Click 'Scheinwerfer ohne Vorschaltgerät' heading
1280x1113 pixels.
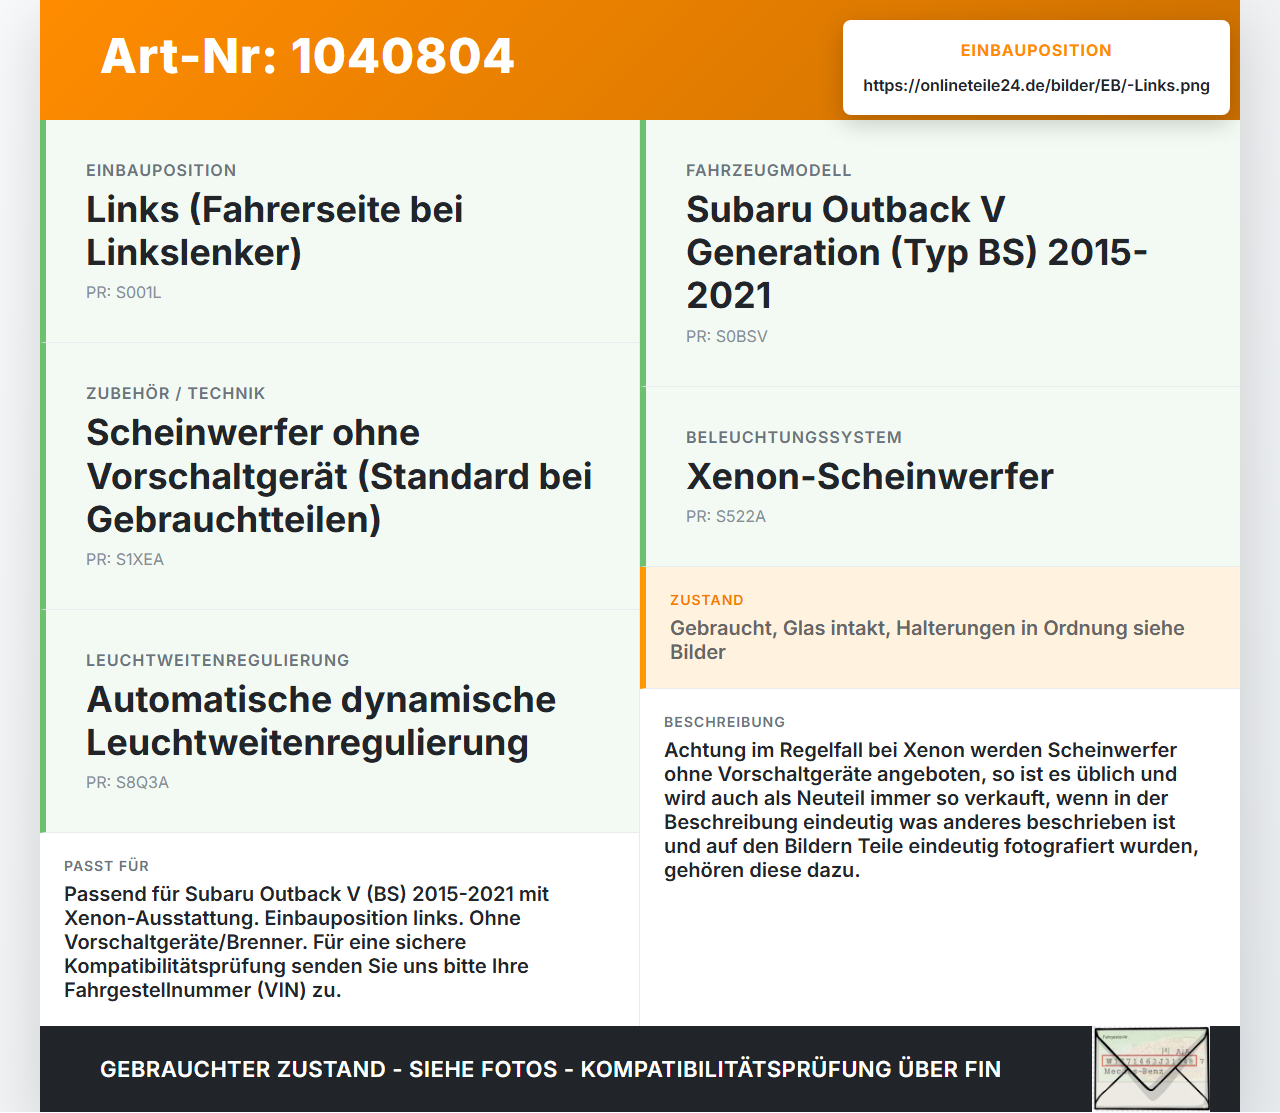(x=339, y=476)
